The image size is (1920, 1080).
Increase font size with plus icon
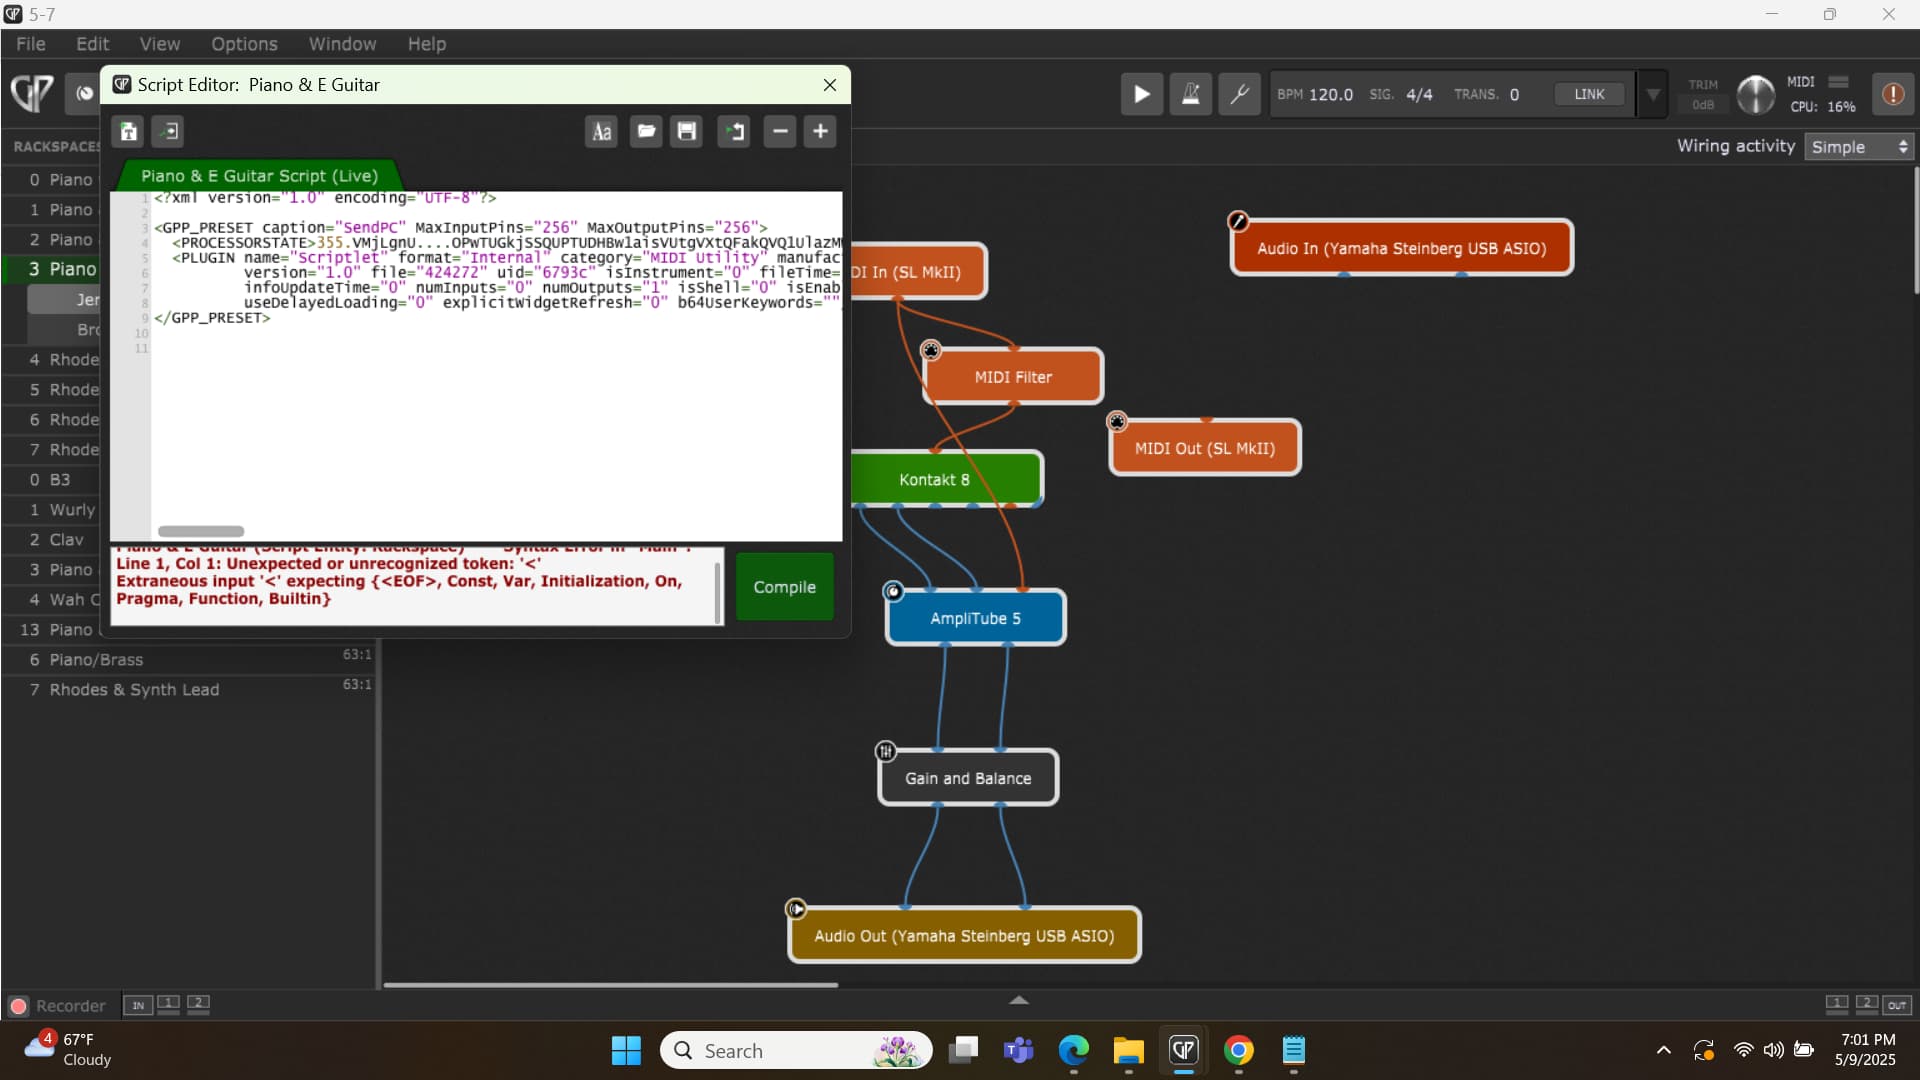pos(821,132)
